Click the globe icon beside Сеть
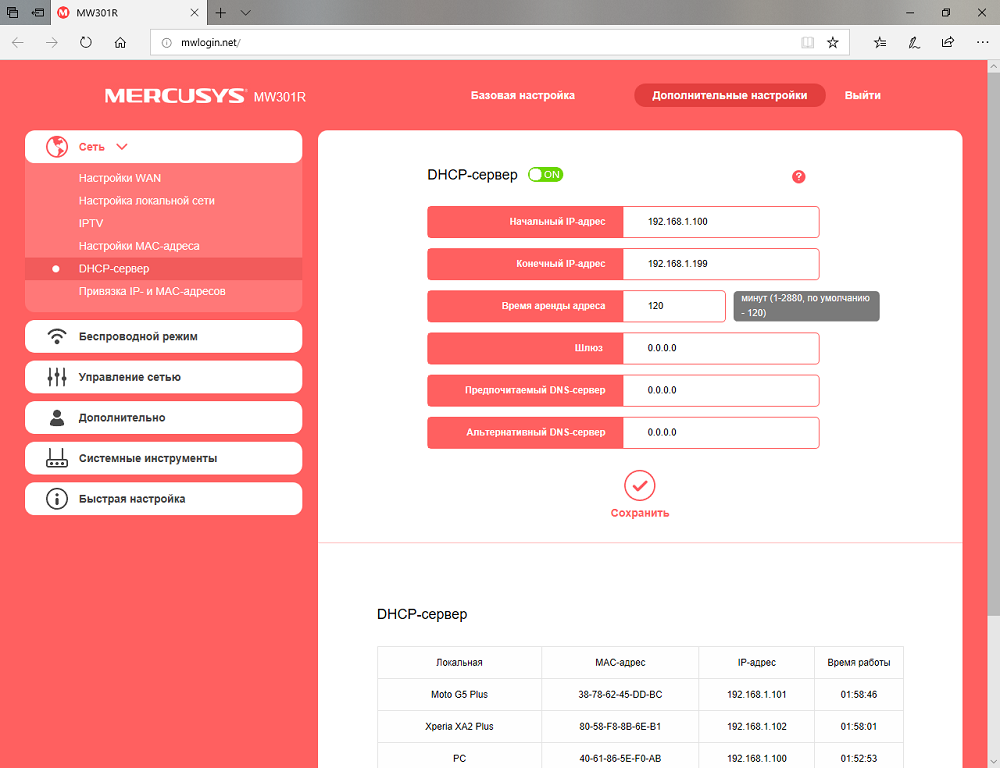 57,147
